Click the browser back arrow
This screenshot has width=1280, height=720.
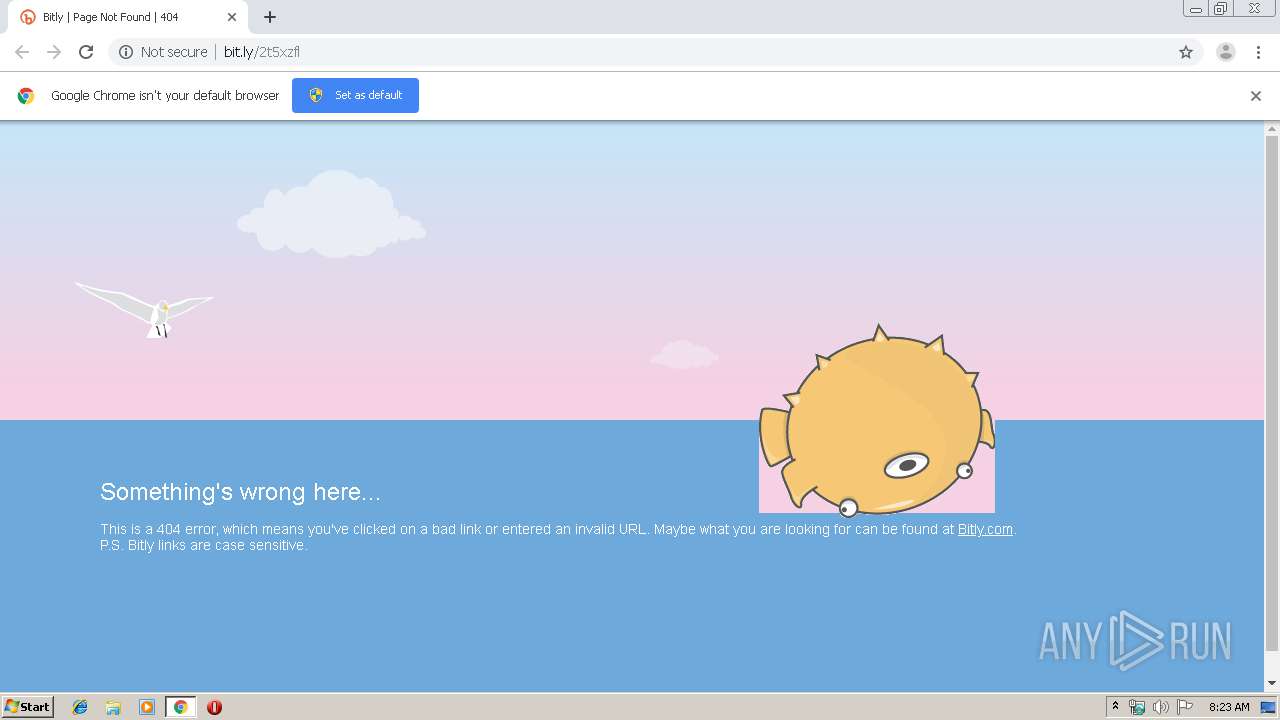point(22,52)
